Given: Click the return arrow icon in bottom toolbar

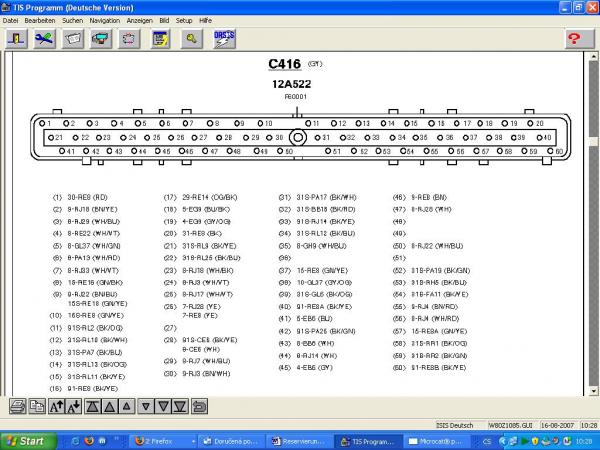Looking at the screenshot, I should (200, 405).
